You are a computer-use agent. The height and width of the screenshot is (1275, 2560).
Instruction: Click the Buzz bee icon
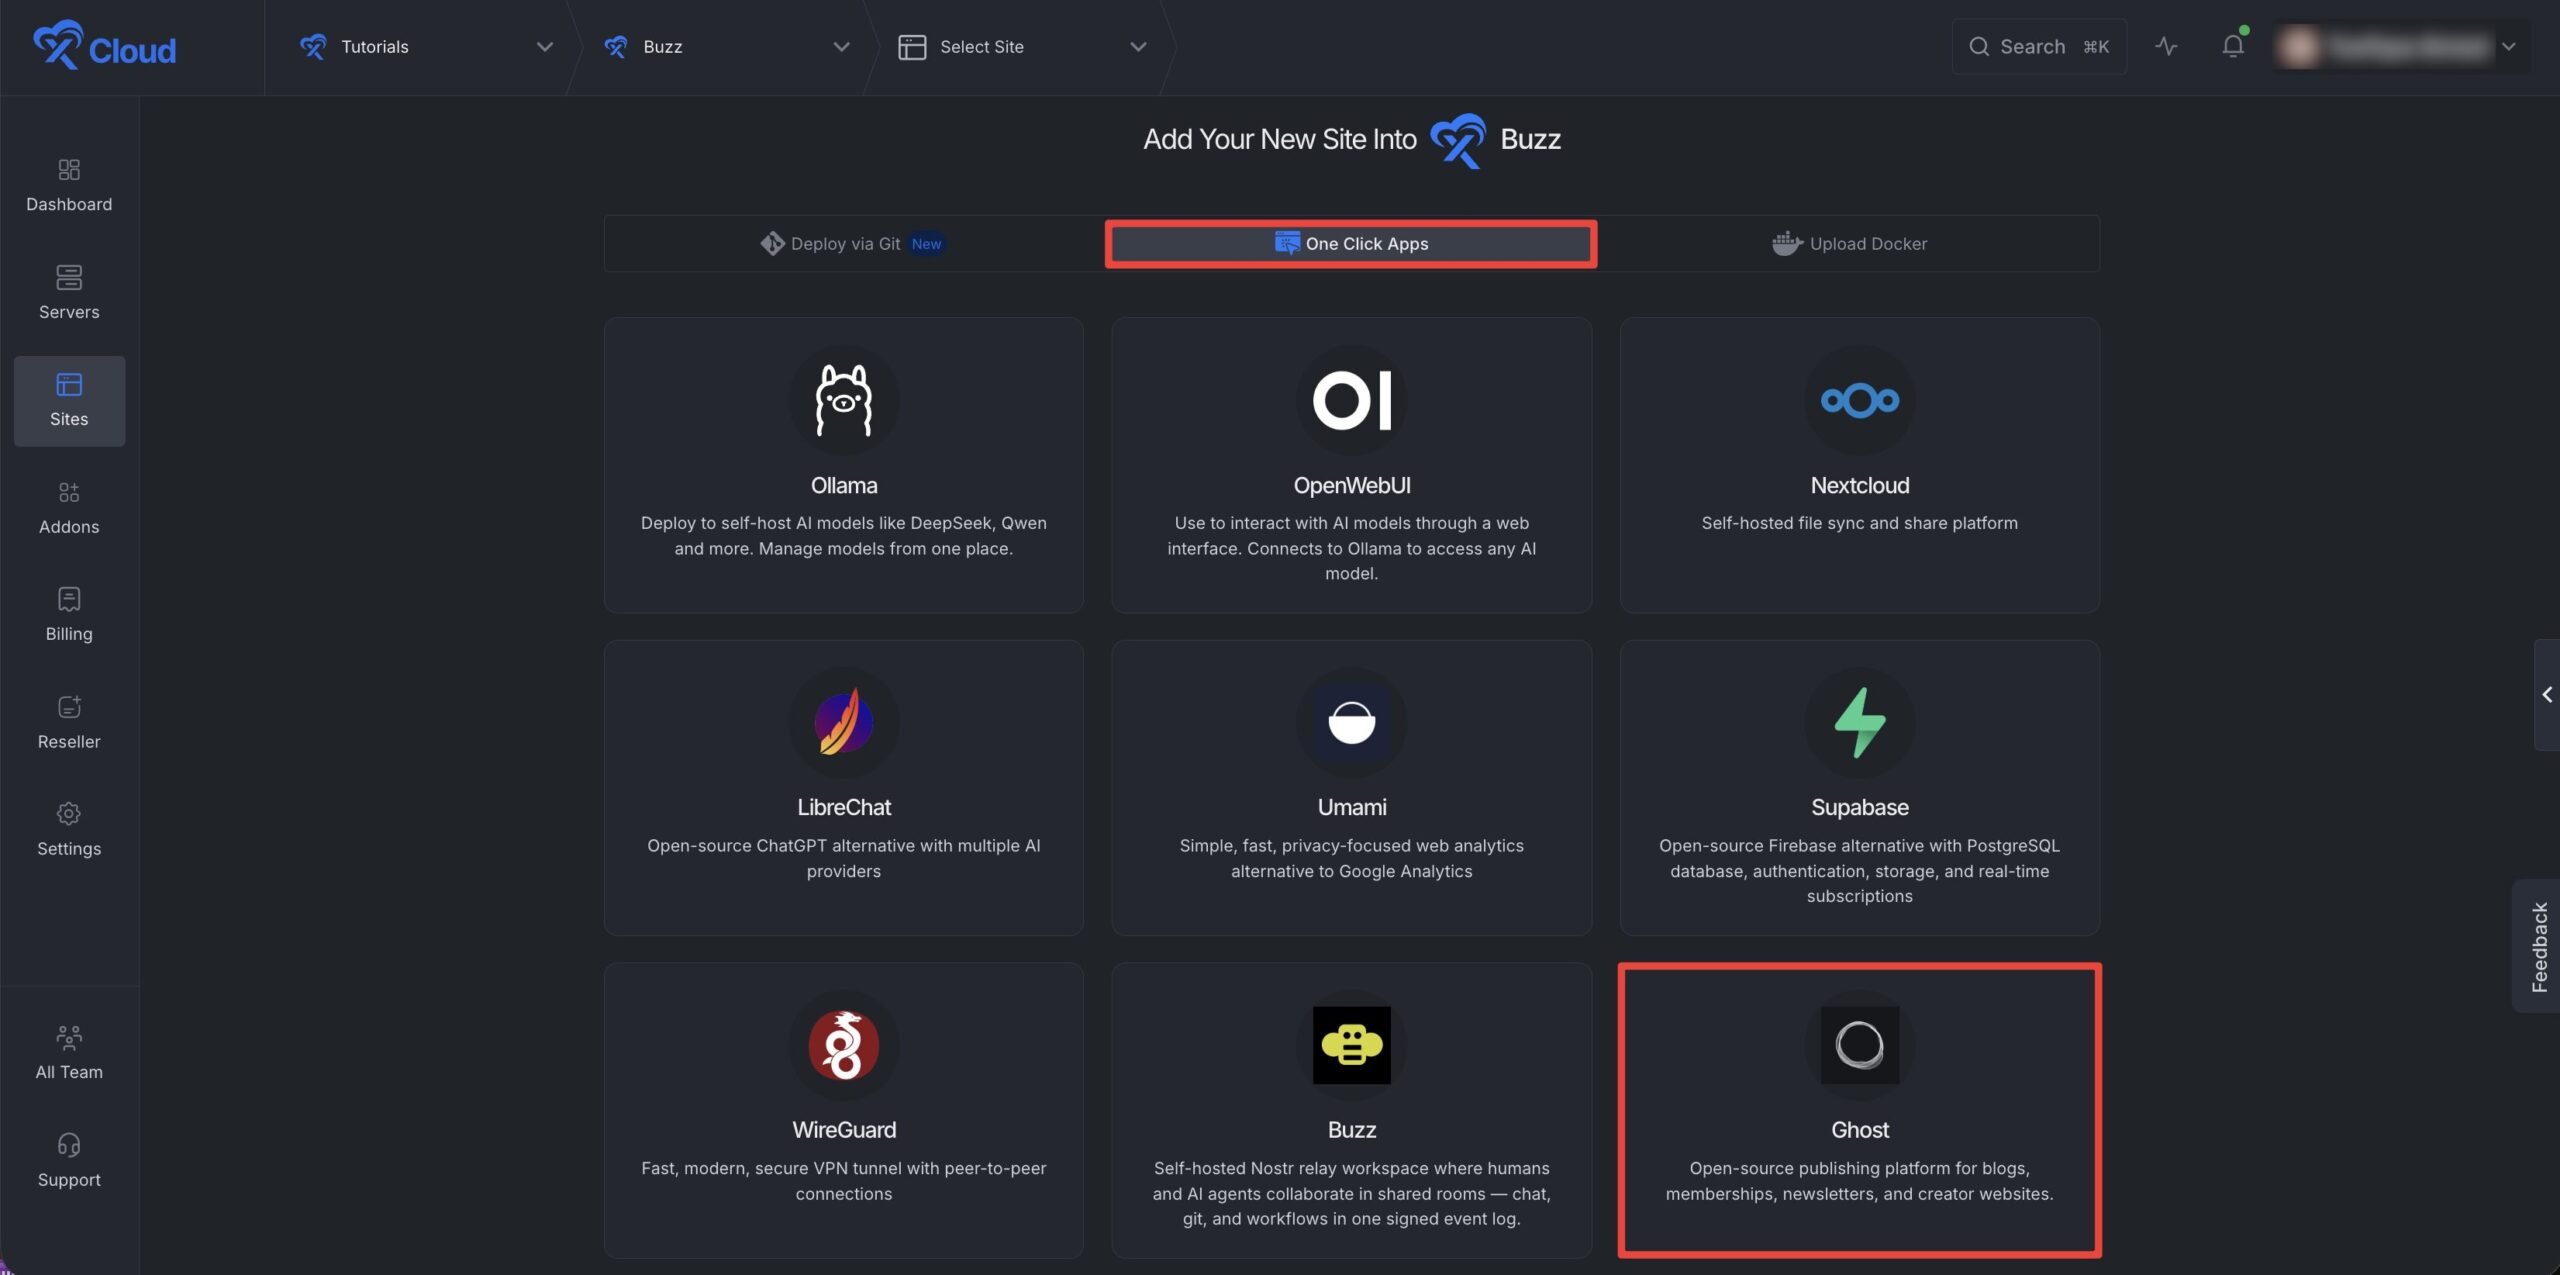tap(1352, 1045)
